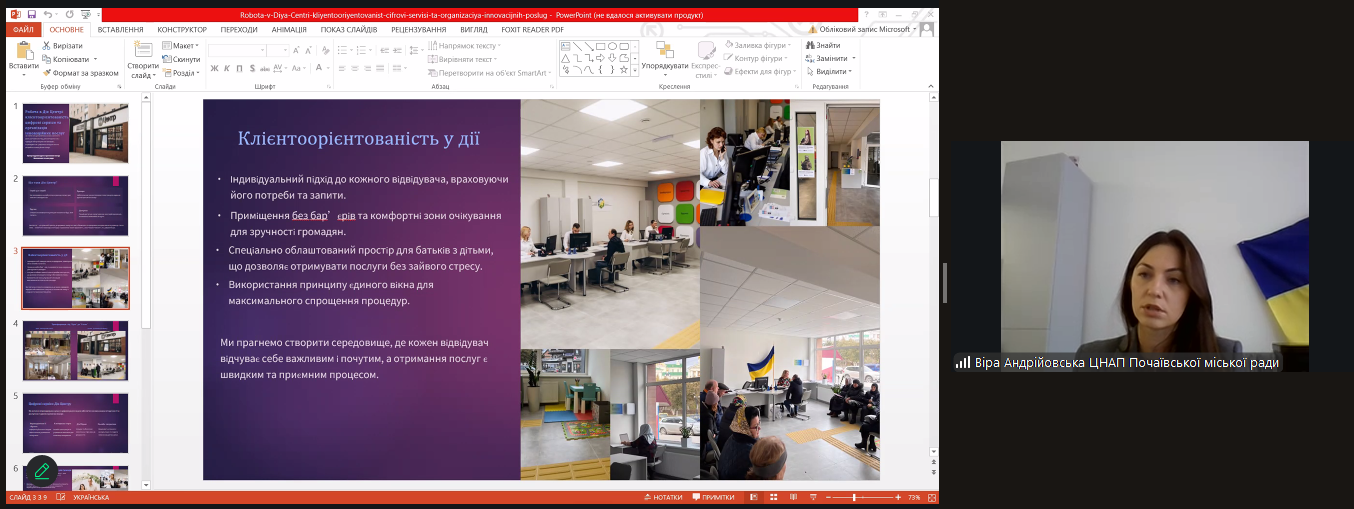The width and height of the screenshot is (1354, 509).
Task: Switch to the Анімація tab
Action: [289, 30]
